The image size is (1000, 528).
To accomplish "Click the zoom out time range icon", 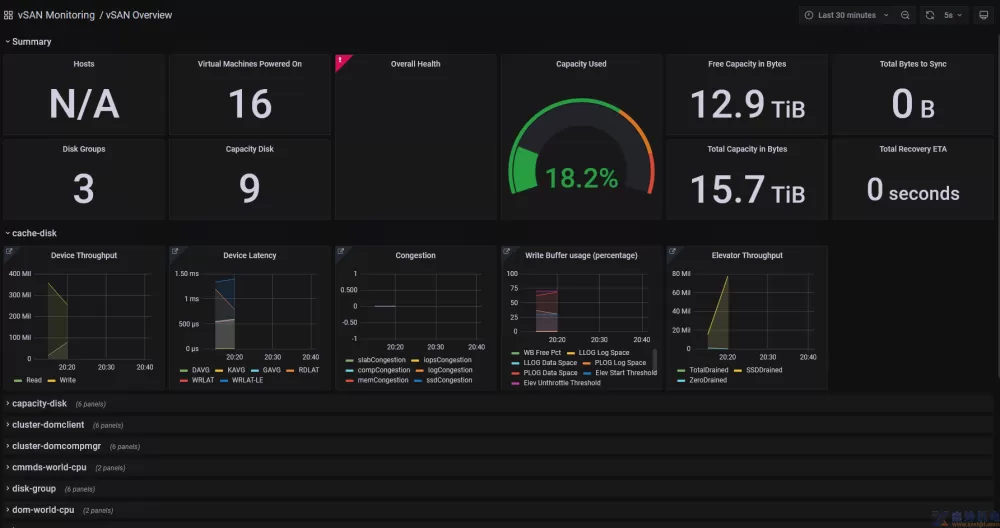I will point(905,15).
